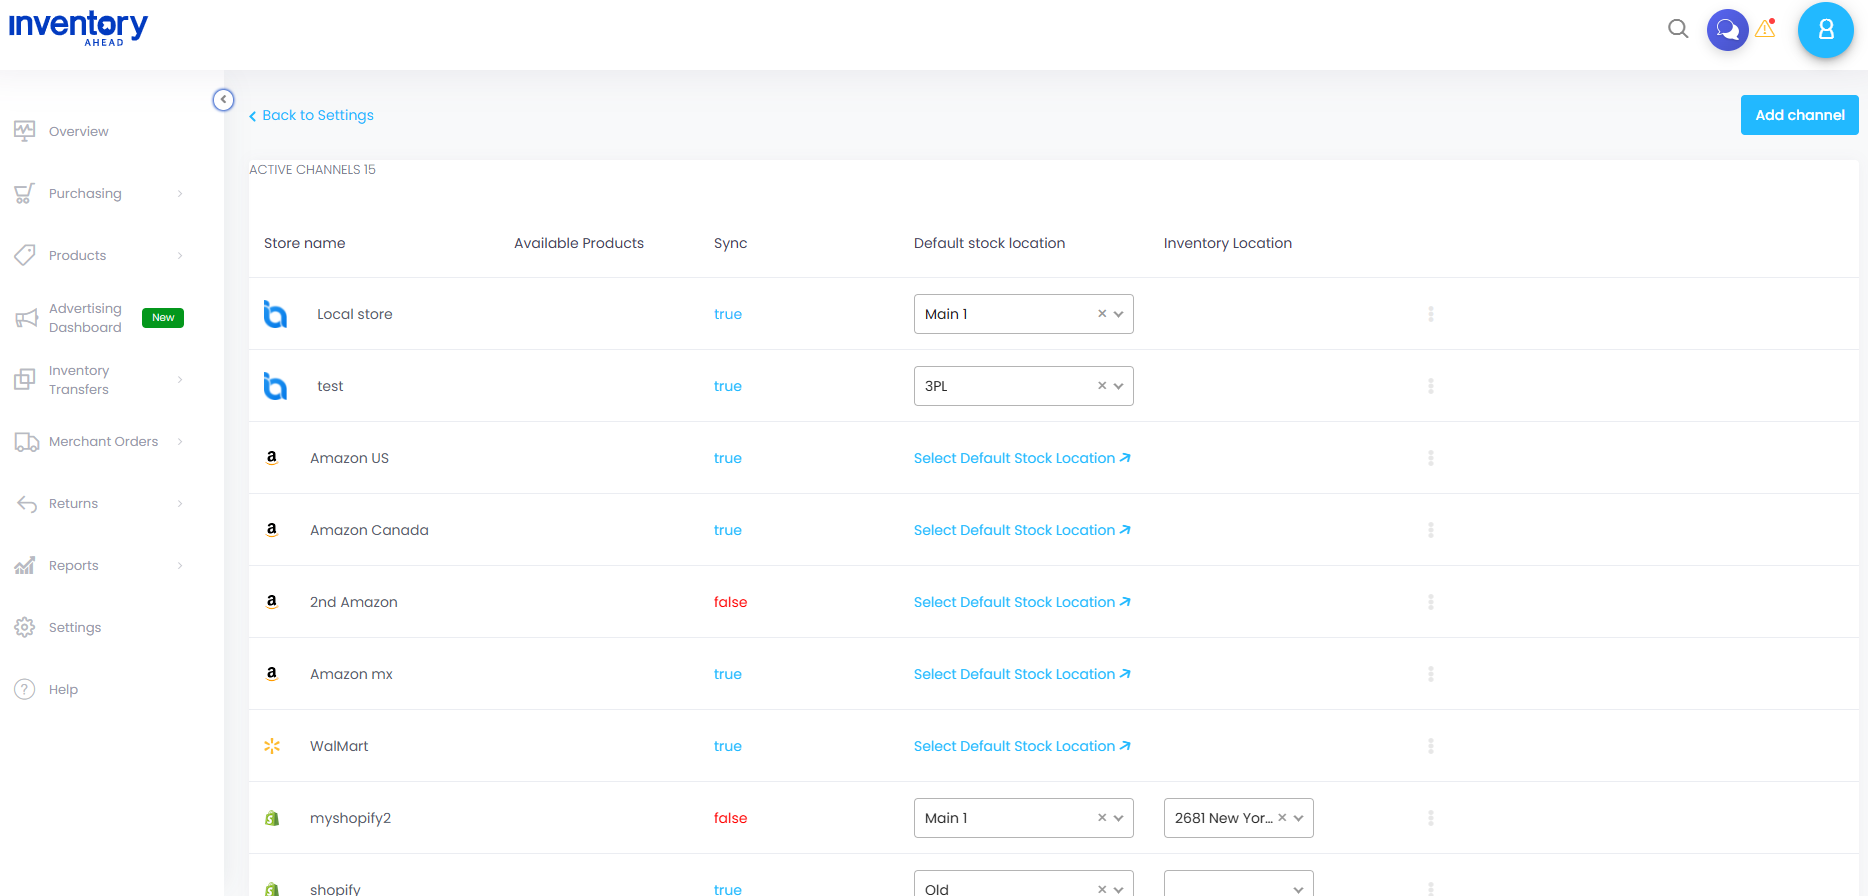Open Local store stock location dropdown
This screenshot has height=896, width=1868.
click(x=1023, y=314)
